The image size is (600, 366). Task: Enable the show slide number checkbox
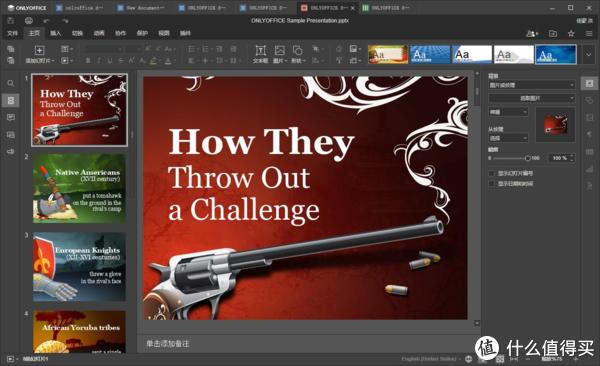pyautogui.click(x=492, y=173)
